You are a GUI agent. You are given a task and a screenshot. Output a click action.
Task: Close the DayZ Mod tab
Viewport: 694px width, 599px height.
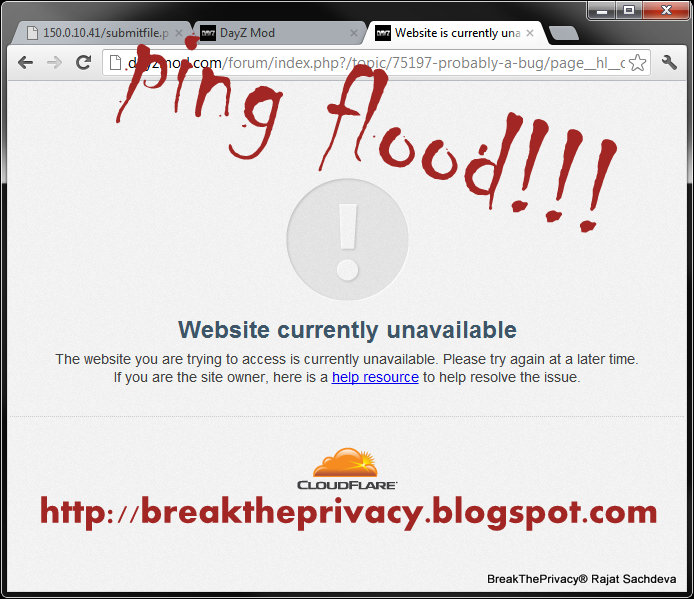coord(354,33)
